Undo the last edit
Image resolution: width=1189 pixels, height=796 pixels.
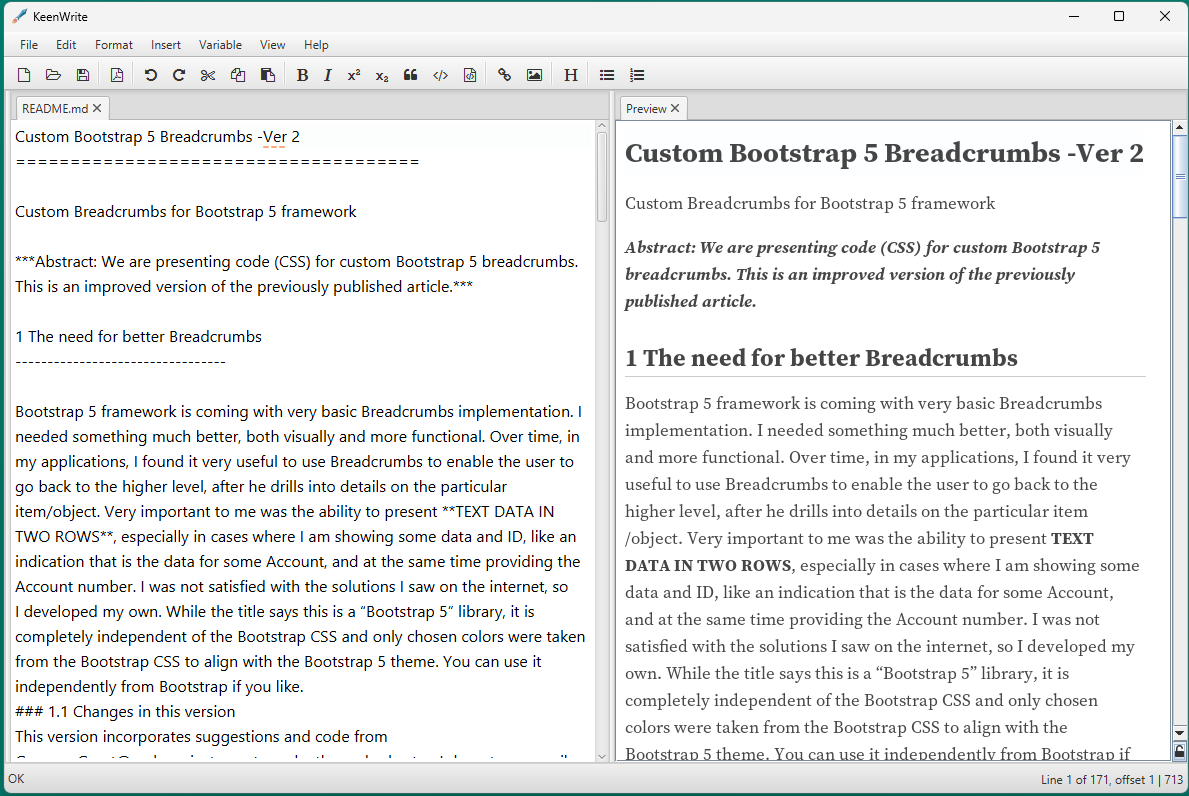[150, 75]
